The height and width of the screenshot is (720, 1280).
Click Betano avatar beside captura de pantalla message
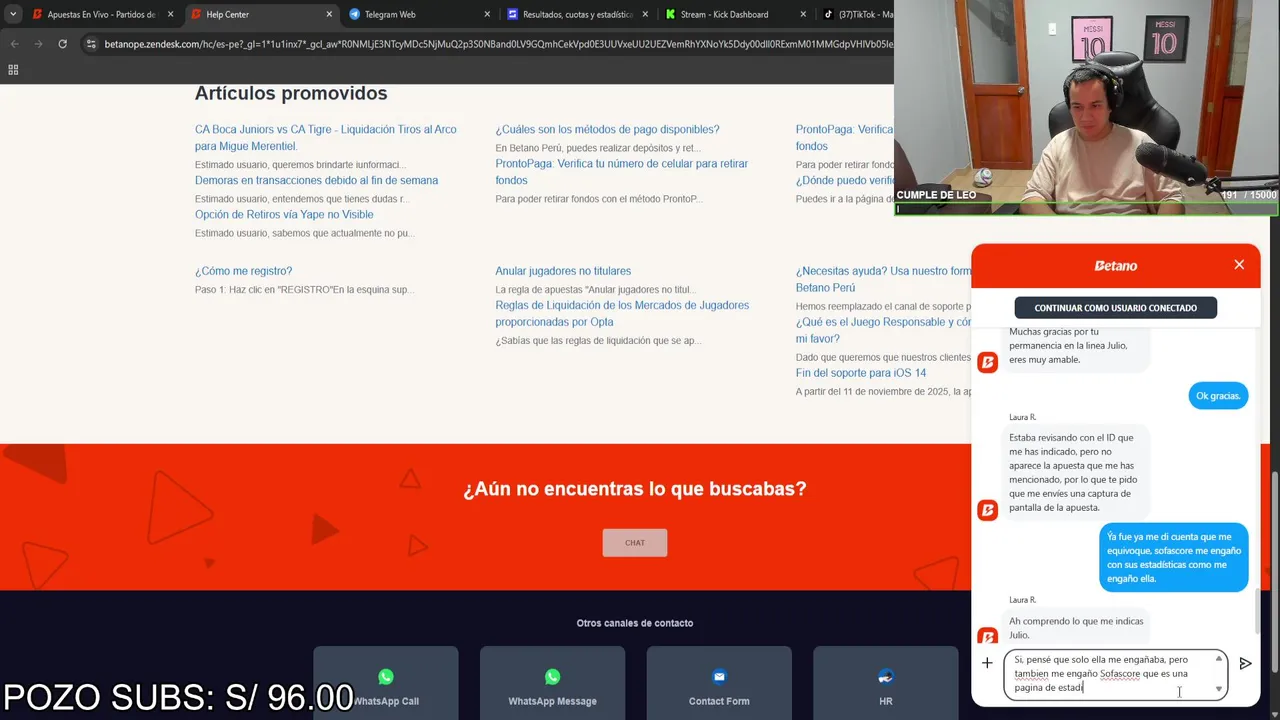click(987, 510)
